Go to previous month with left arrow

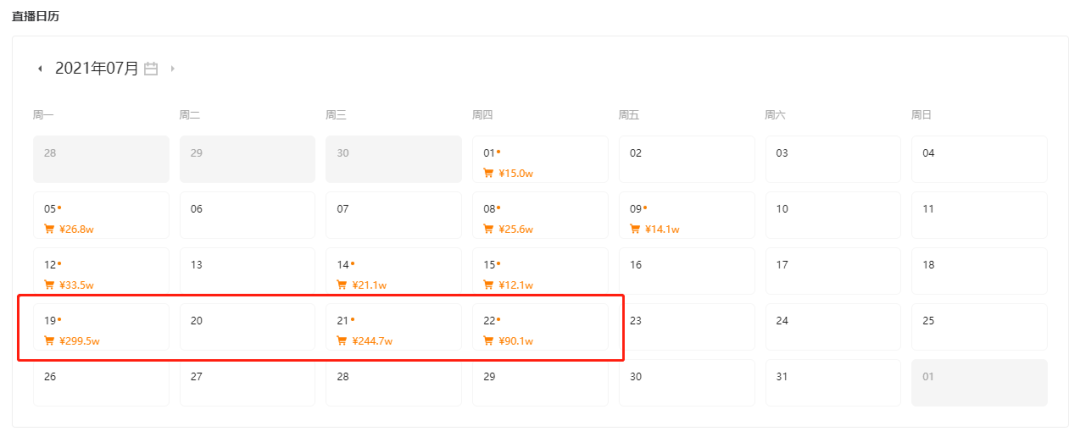point(40,69)
